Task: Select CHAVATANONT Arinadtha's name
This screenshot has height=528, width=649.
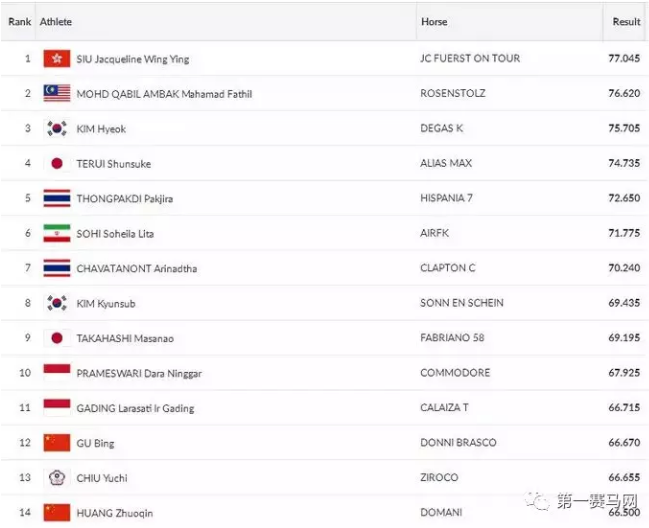Action: click(x=135, y=269)
